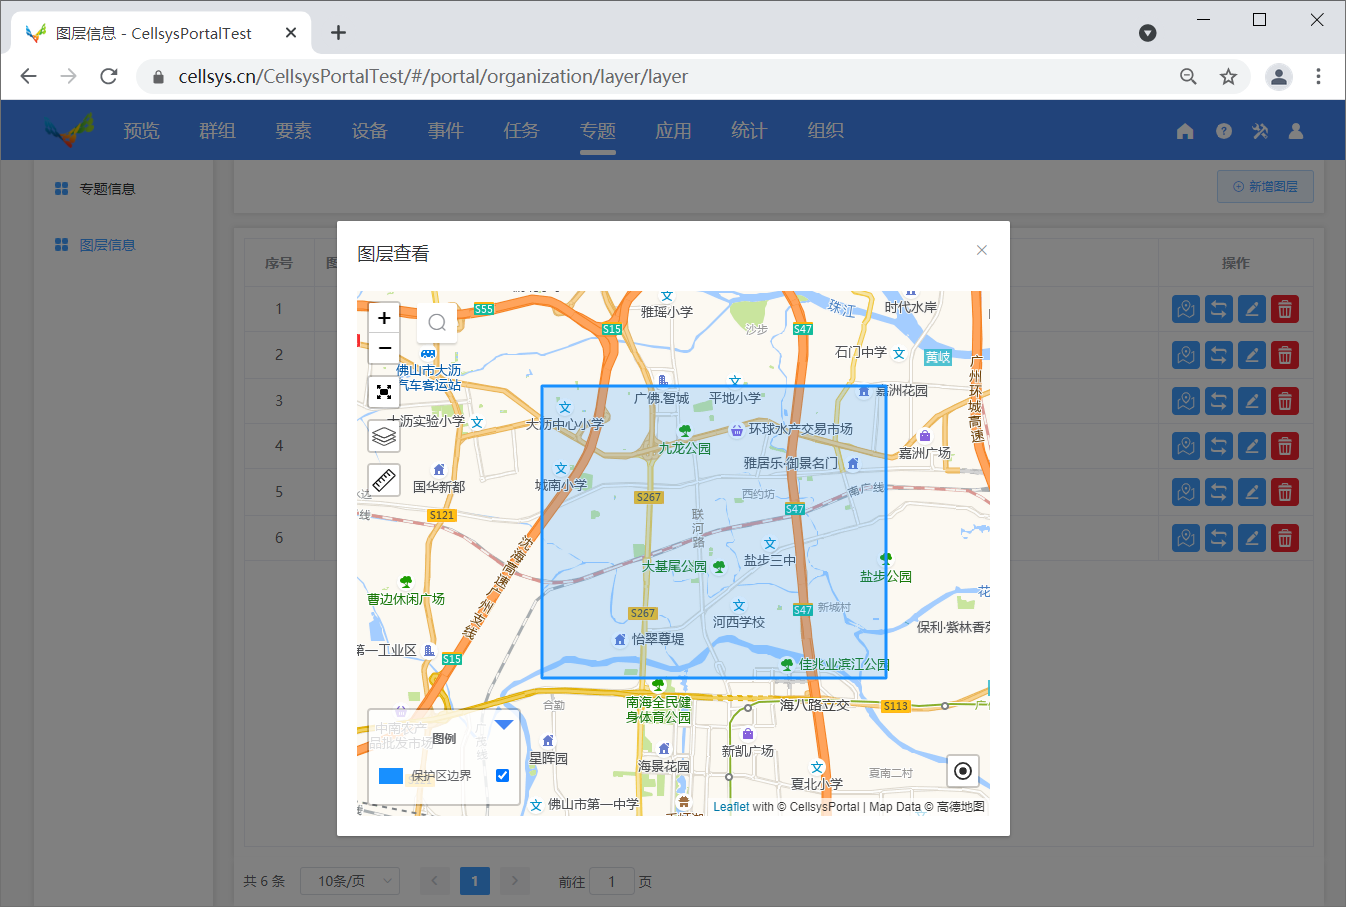Open the 统计 nav tab
Image resolution: width=1346 pixels, height=907 pixels.
tap(749, 130)
